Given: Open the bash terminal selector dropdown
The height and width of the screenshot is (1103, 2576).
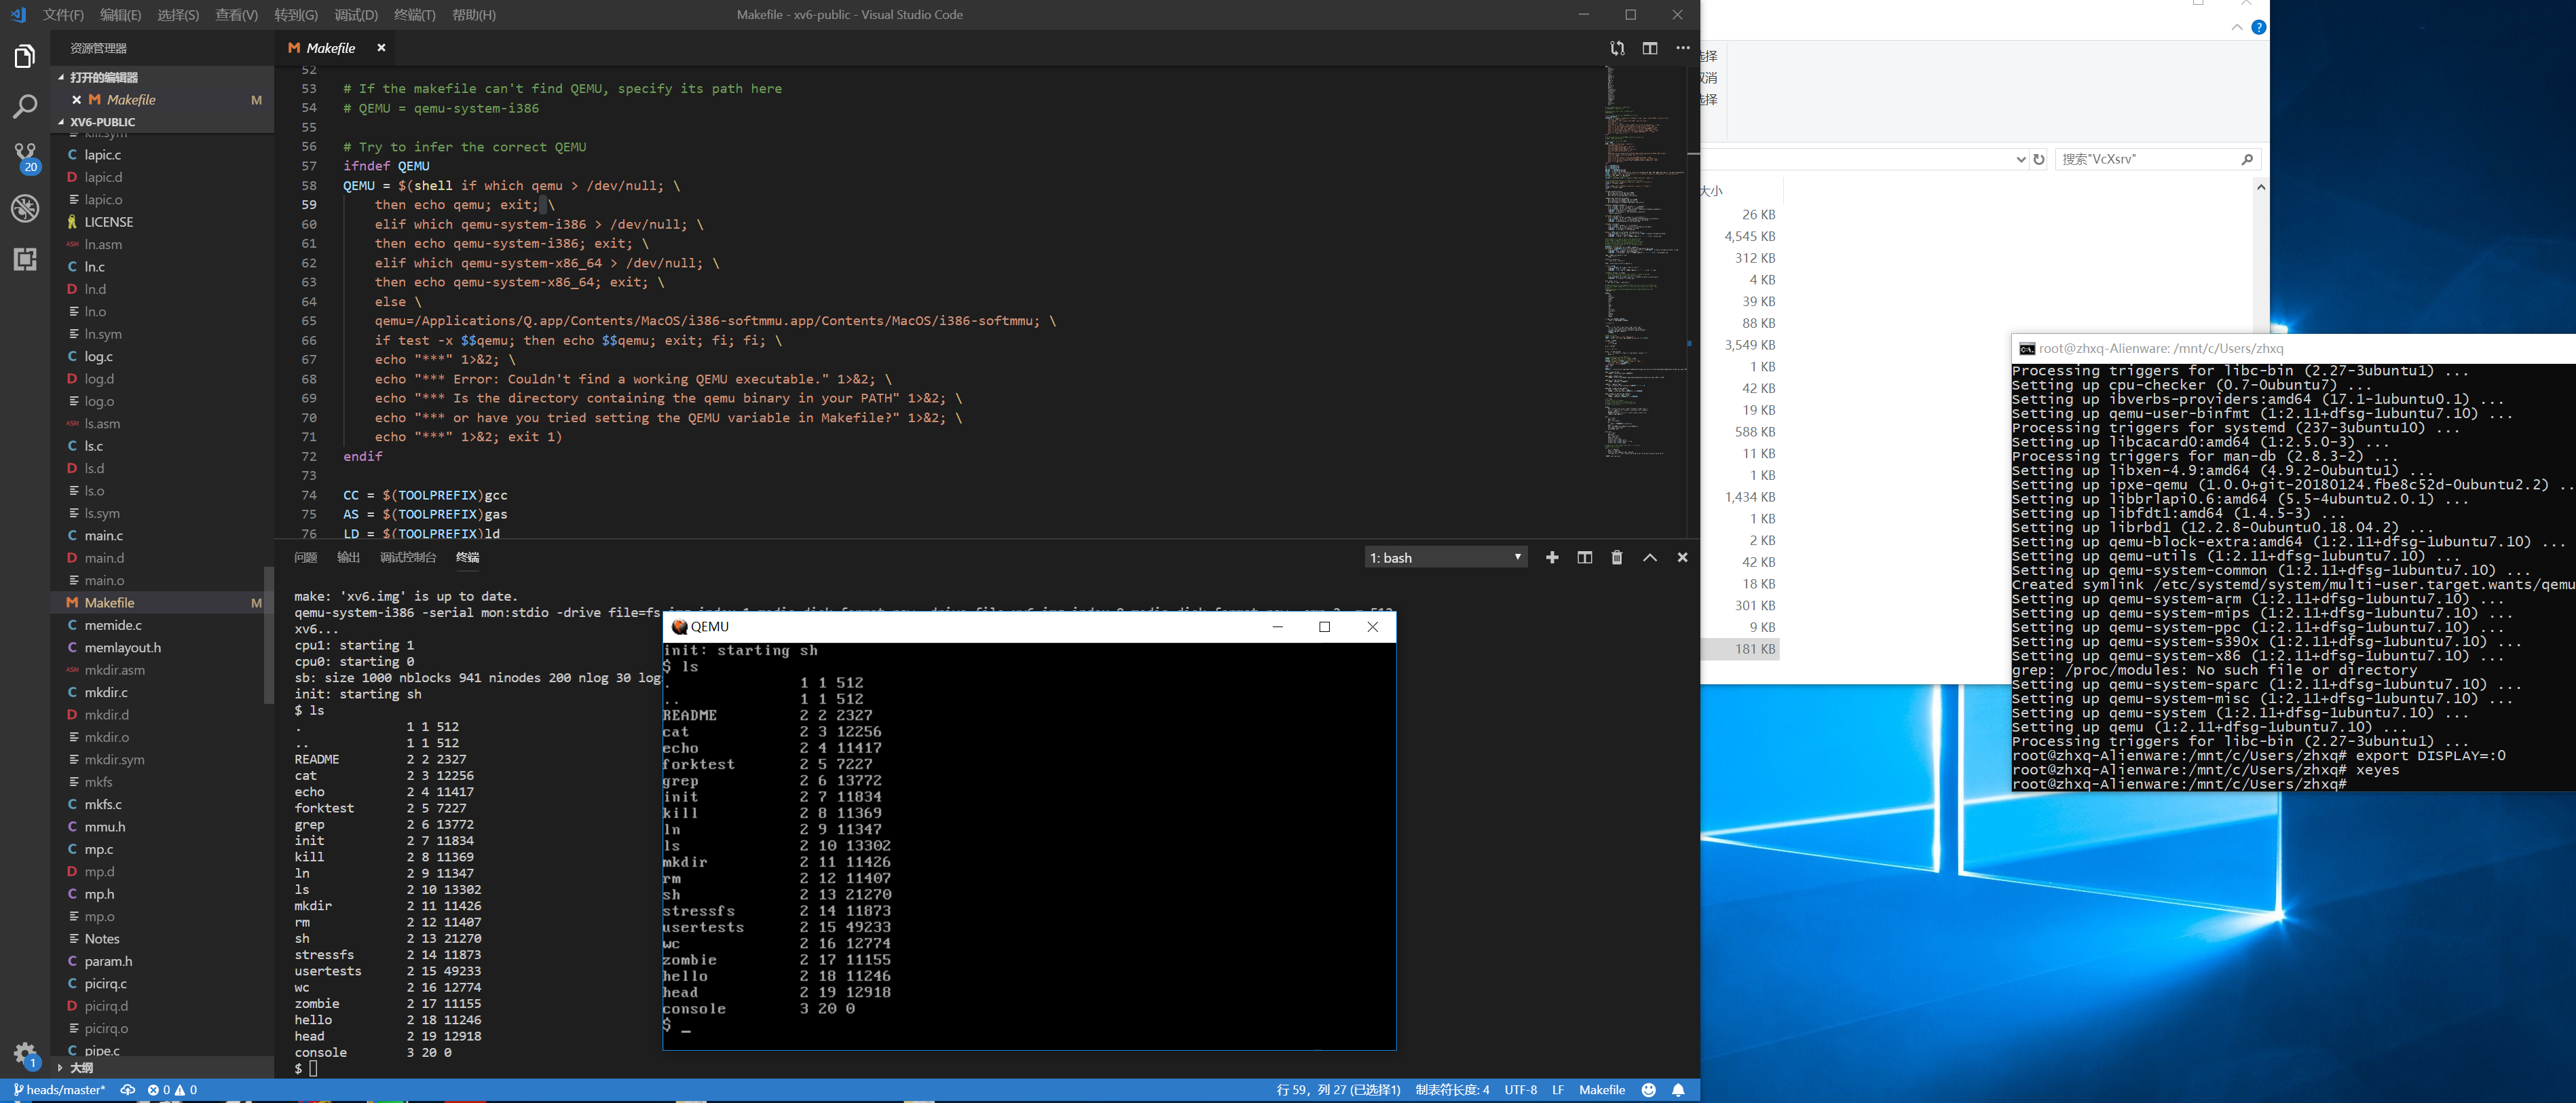Looking at the screenshot, I should click(1445, 558).
